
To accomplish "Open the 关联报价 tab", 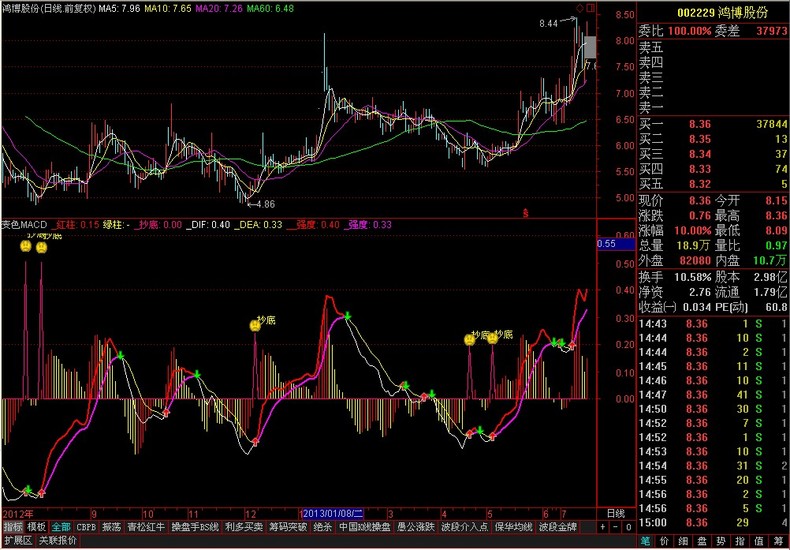I will click(58, 540).
